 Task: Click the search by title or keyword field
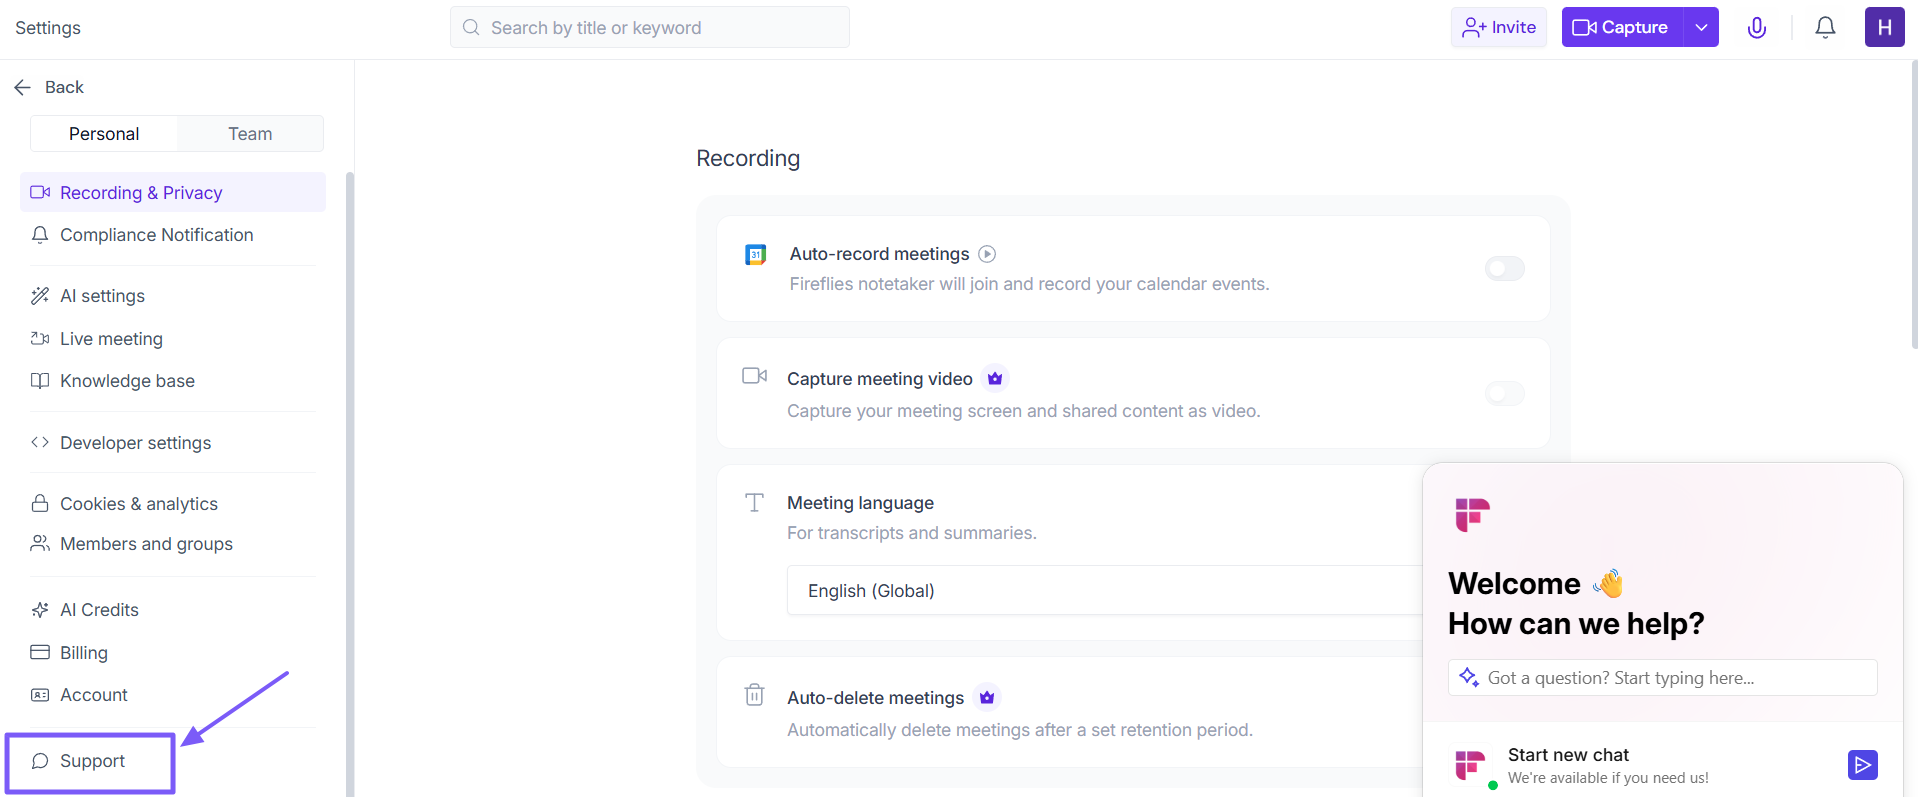tap(650, 27)
